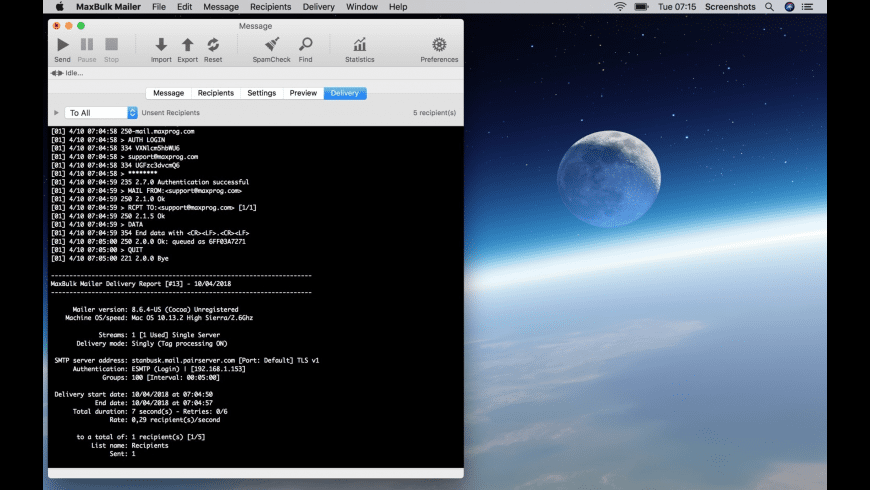Open the Import tool
Viewport: 870px width, 490px height.
tap(161, 45)
